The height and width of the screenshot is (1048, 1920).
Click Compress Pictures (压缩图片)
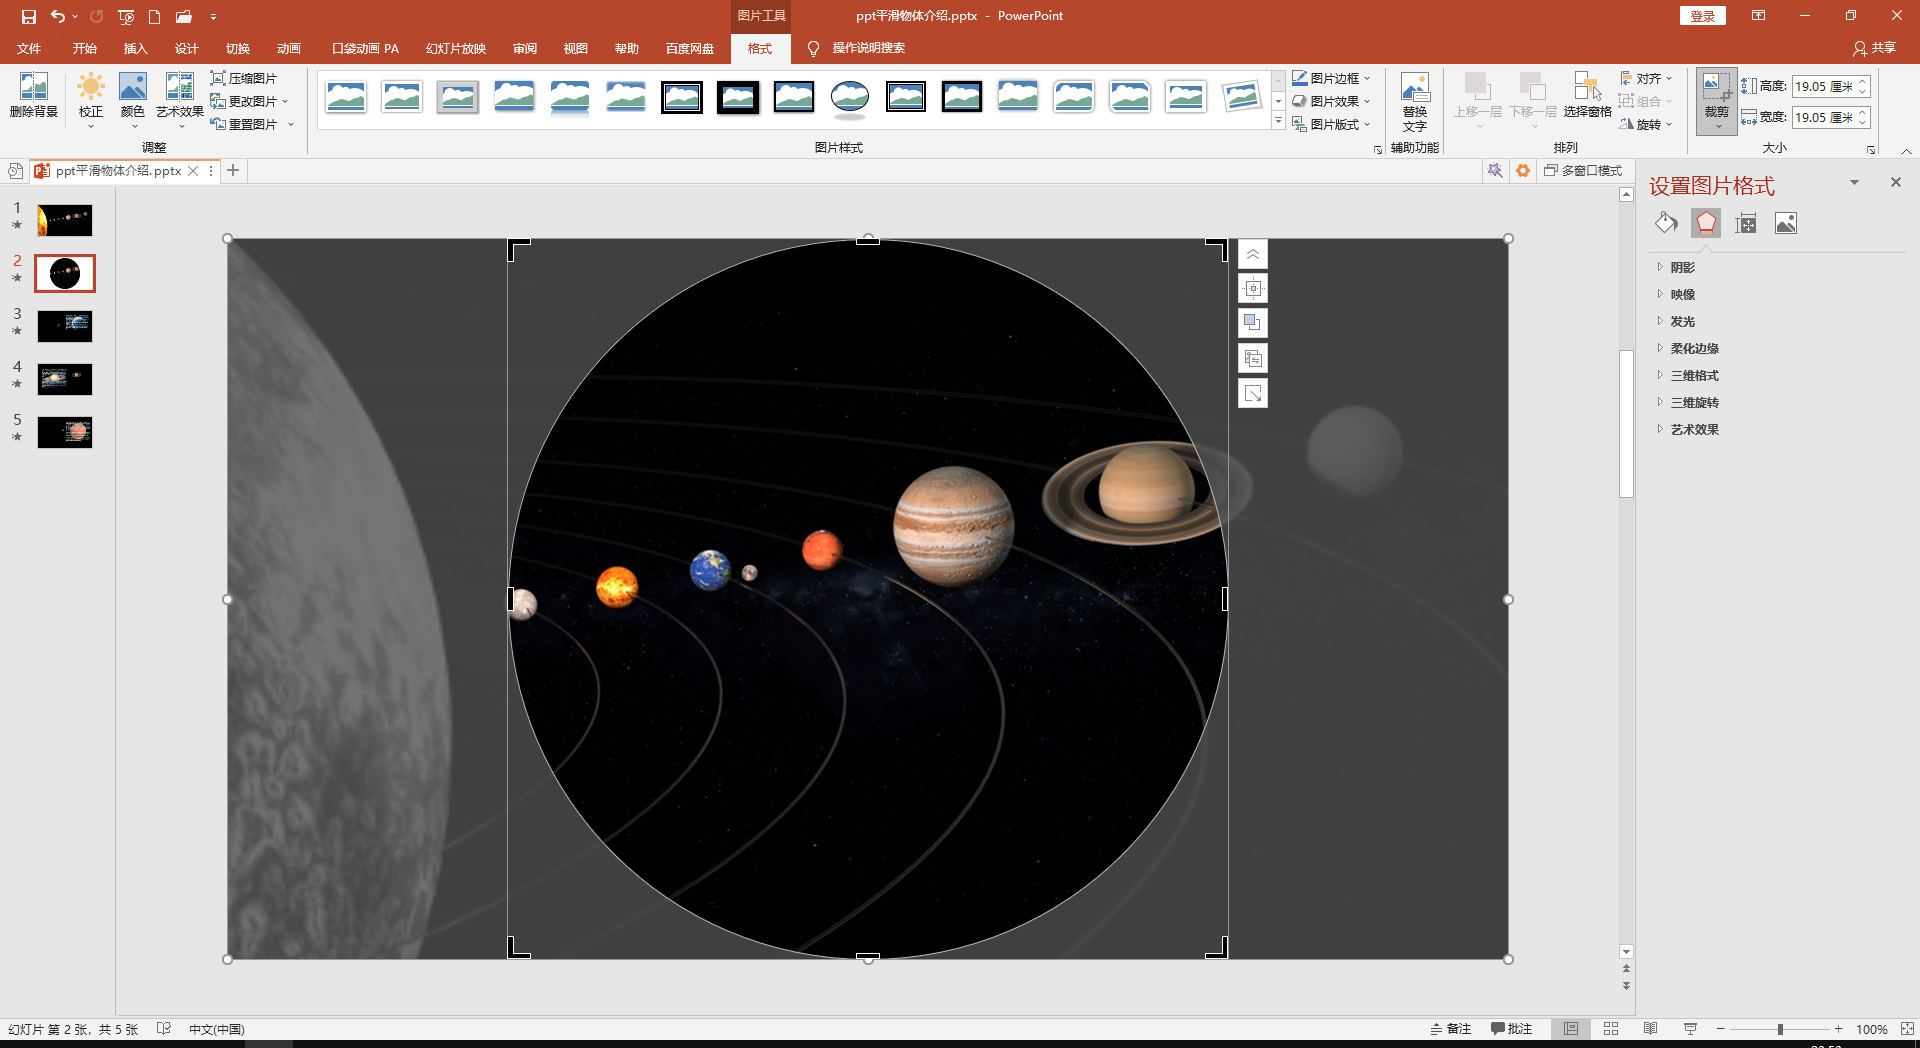(244, 78)
